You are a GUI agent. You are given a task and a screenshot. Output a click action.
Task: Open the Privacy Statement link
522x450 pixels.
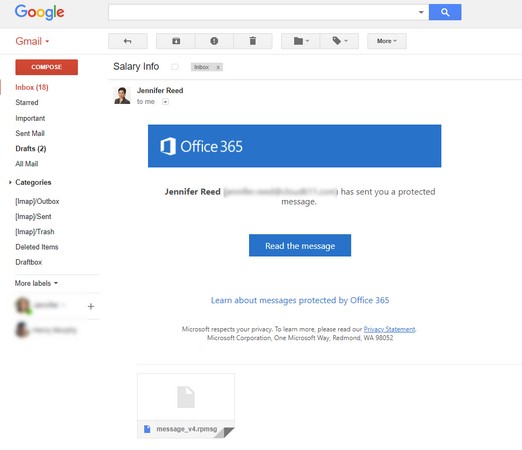coord(389,329)
